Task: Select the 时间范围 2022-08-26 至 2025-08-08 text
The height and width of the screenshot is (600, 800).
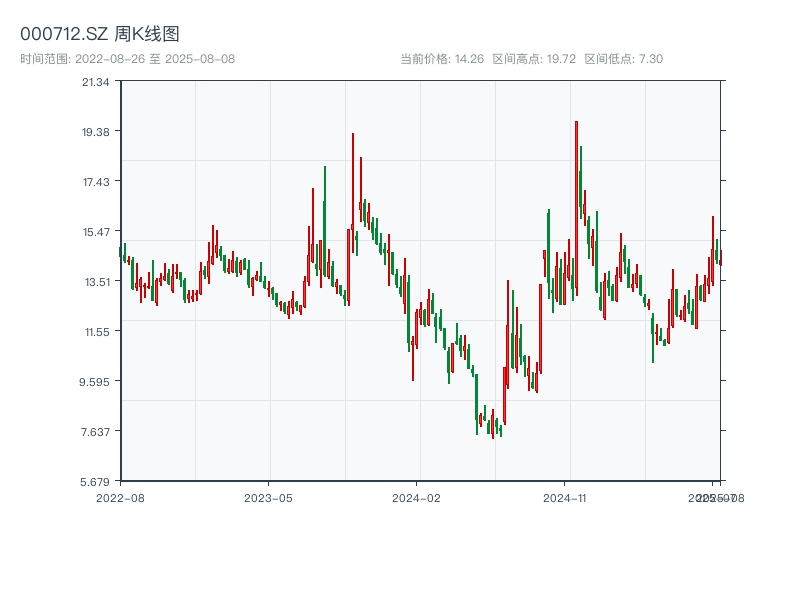Action: tap(128, 59)
